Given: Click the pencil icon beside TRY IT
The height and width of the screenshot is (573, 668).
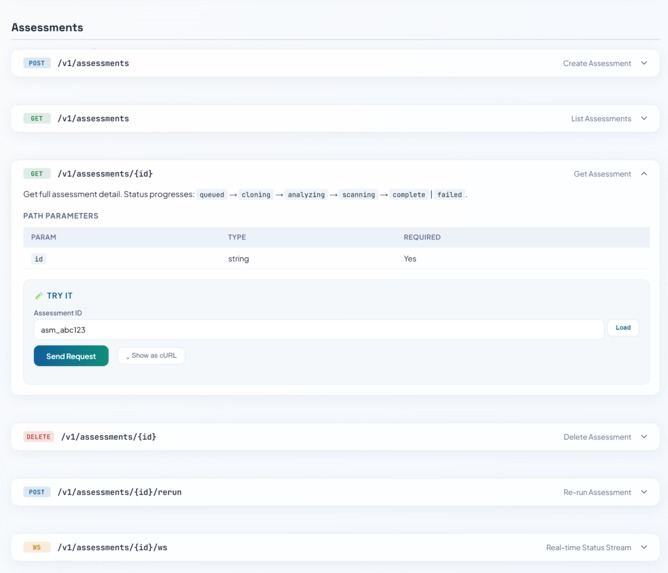Looking at the screenshot, I should pos(39,296).
